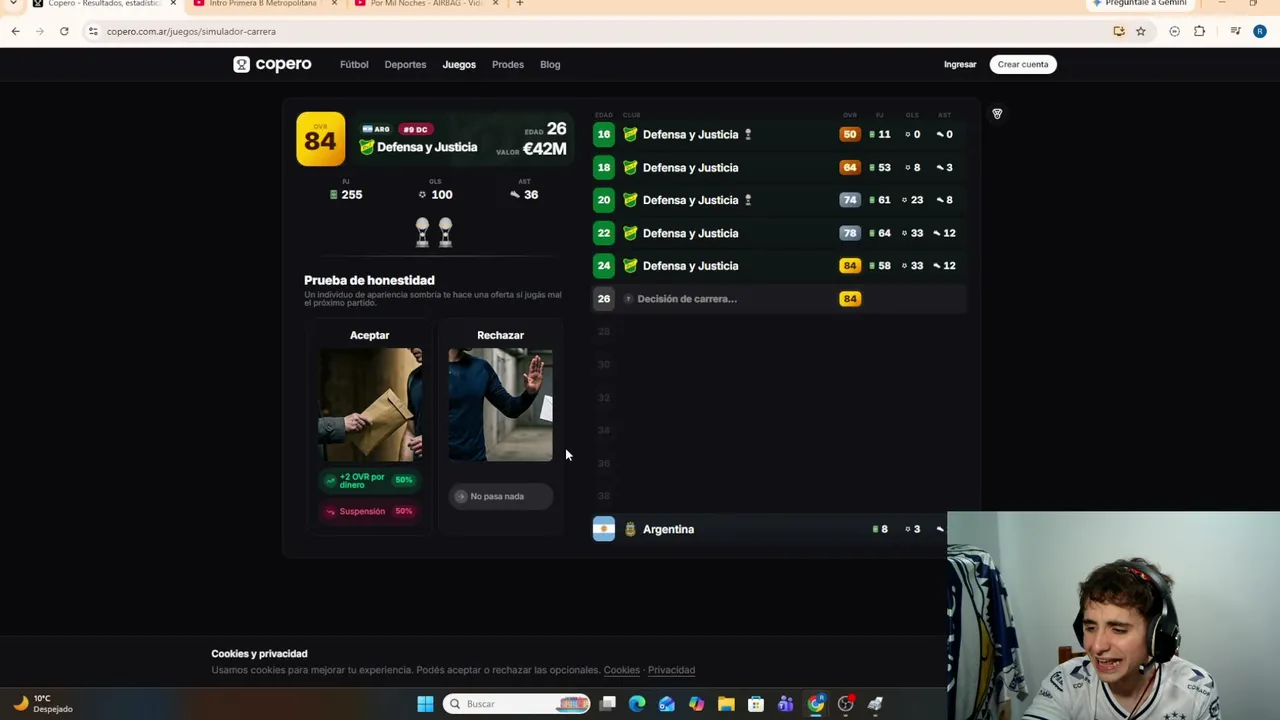Open the Privacidad link in privacy banner
Image resolution: width=1280 pixels, height=720 pixels.
click(671, 670)
